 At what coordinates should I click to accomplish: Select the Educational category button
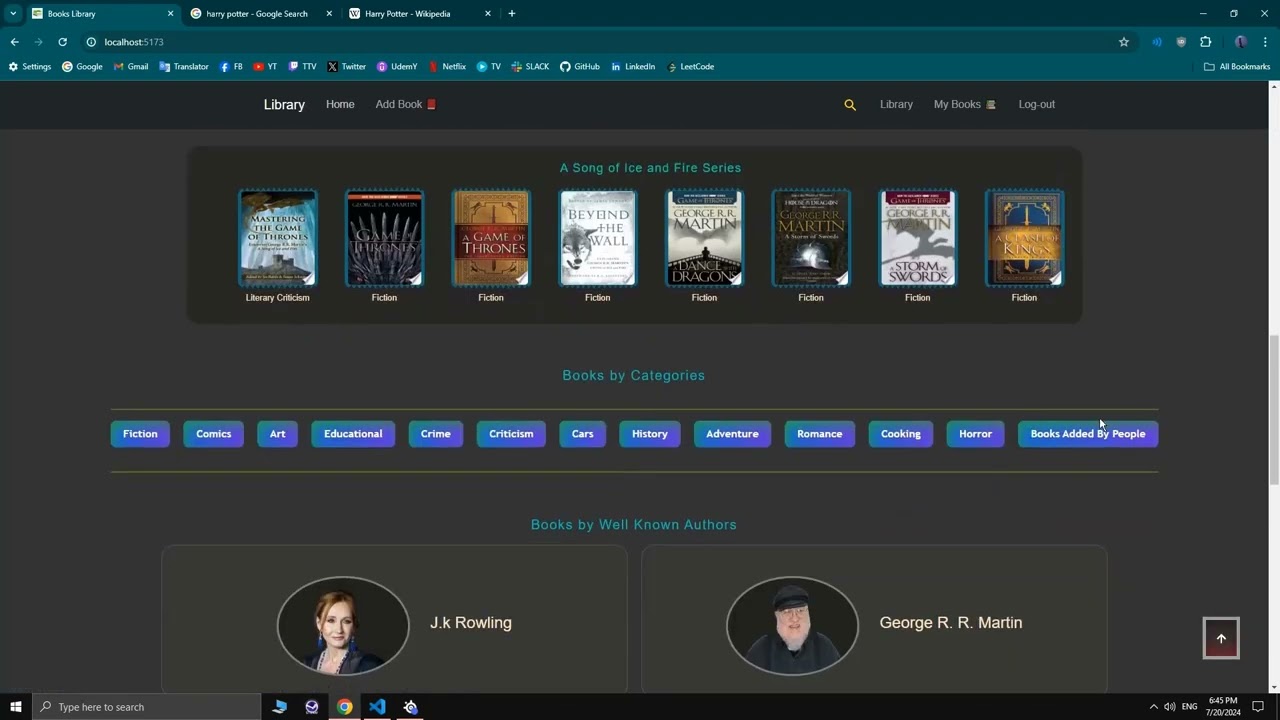tap(353, 434)
